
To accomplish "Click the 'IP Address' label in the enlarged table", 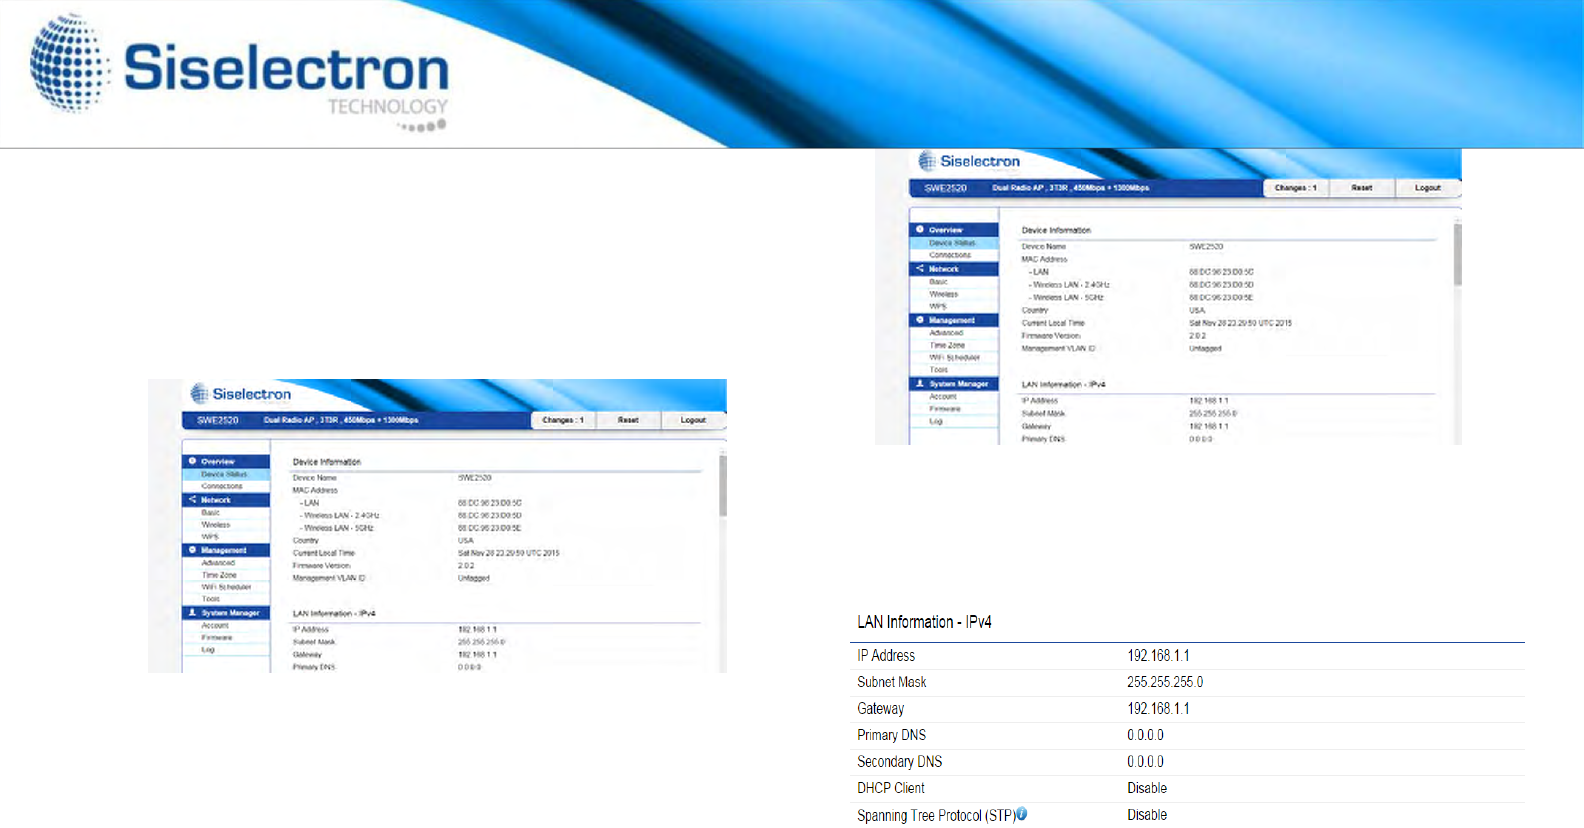I will (886, 656).
